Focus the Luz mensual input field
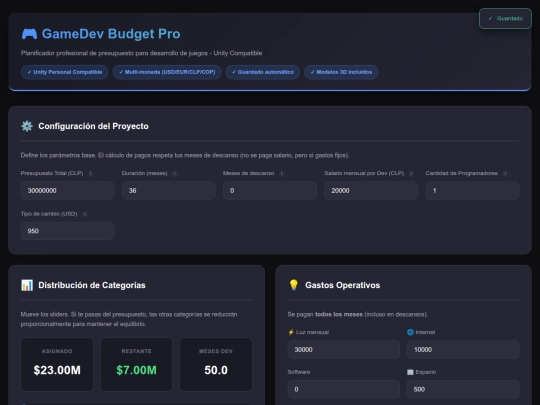540x405 pixels. (344, 350)
